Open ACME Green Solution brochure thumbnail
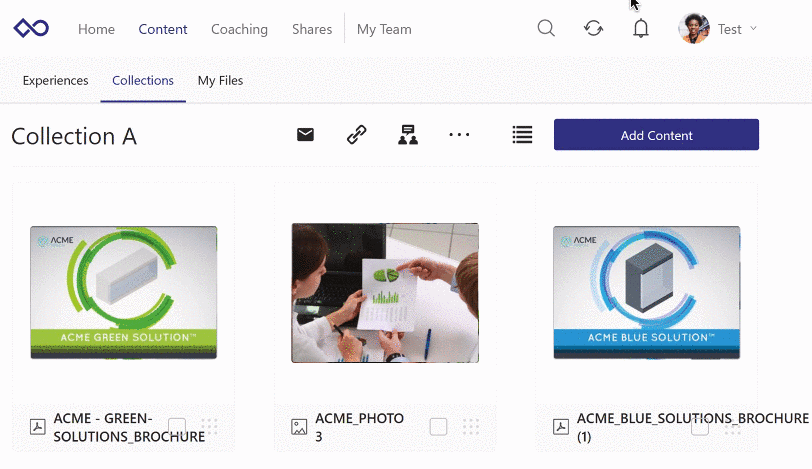This screenshot has height=469, width=812. point(123,292)
